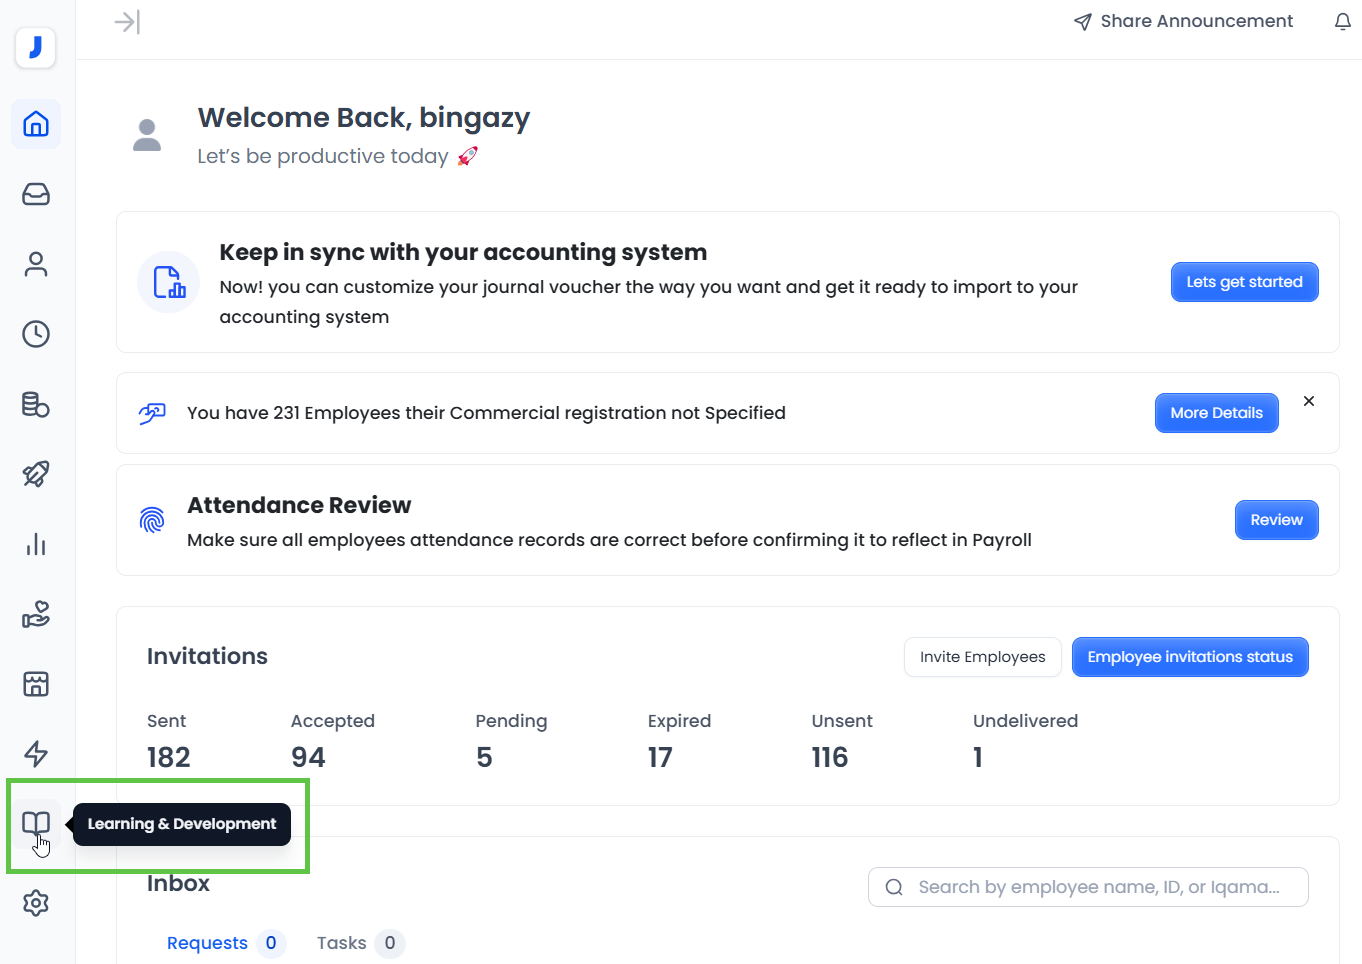Screen dimensions: 1362x964
Task: Open the settings gear icon
Action: click(36, 903)
